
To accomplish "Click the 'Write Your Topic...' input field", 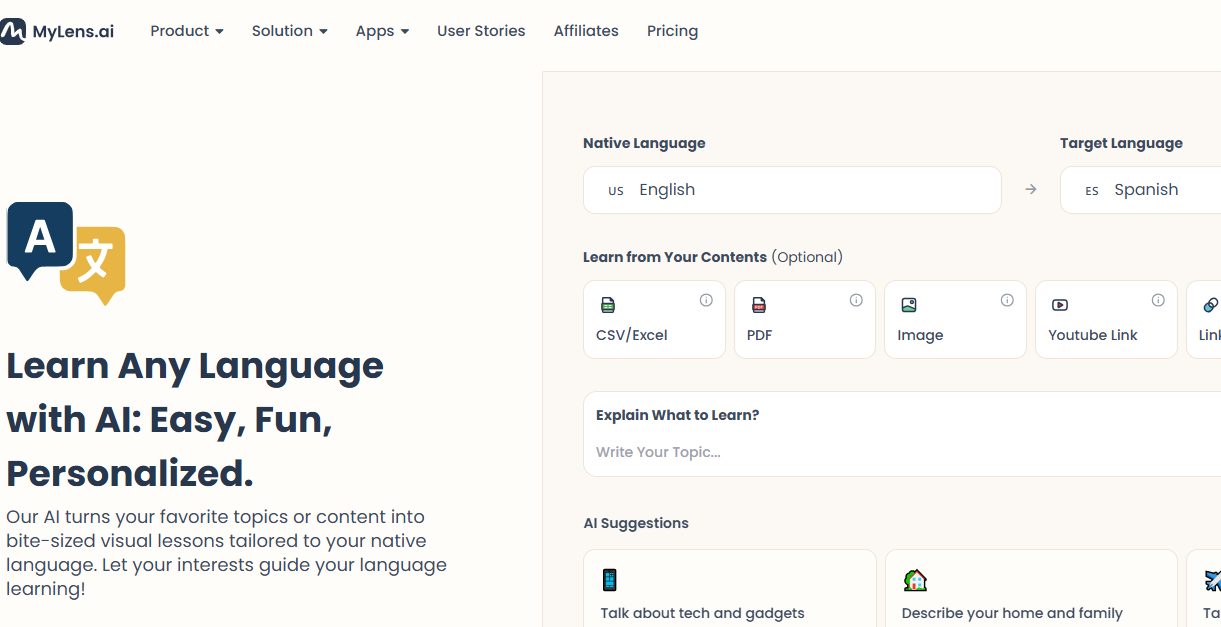I will point(902,452).
